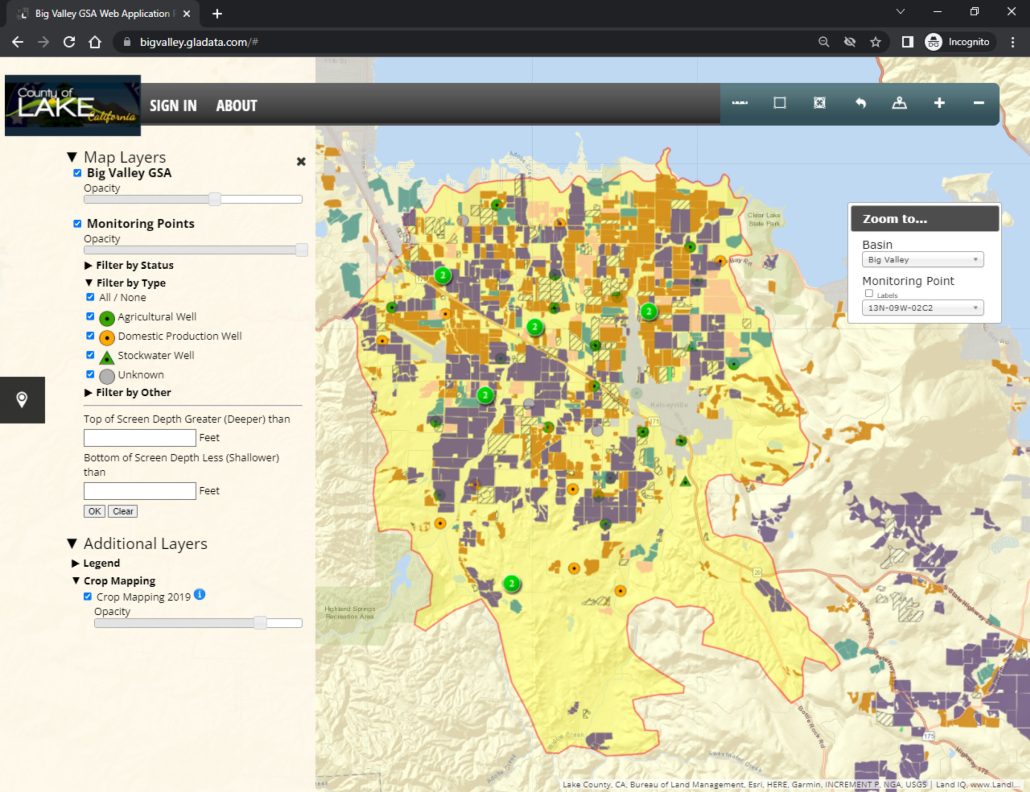Toggle the Stockwater Well checkbox
The width and height of the screenshot is (1030, 792).
click(x=91, y=355)
